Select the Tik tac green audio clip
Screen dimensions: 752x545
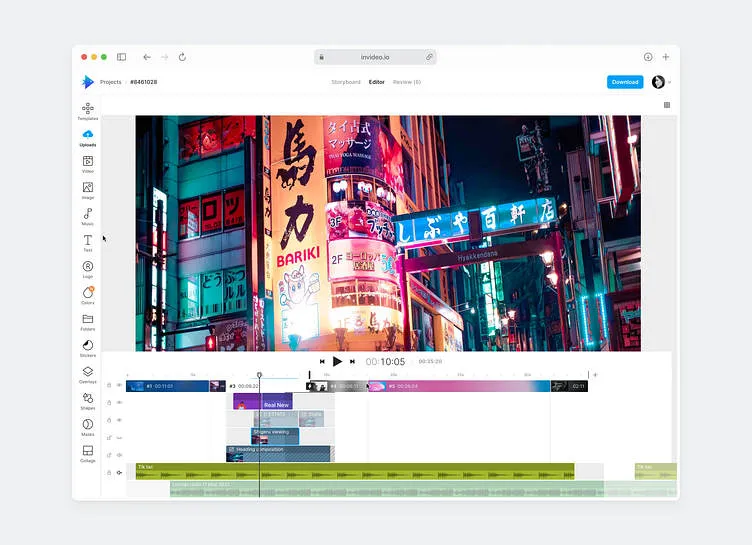[355, 471]
